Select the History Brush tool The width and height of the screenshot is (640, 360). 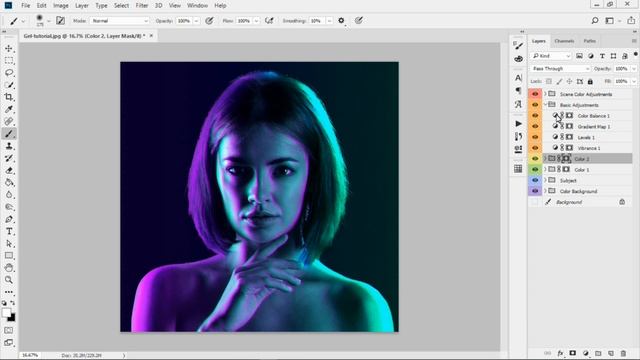click(9, 158)
